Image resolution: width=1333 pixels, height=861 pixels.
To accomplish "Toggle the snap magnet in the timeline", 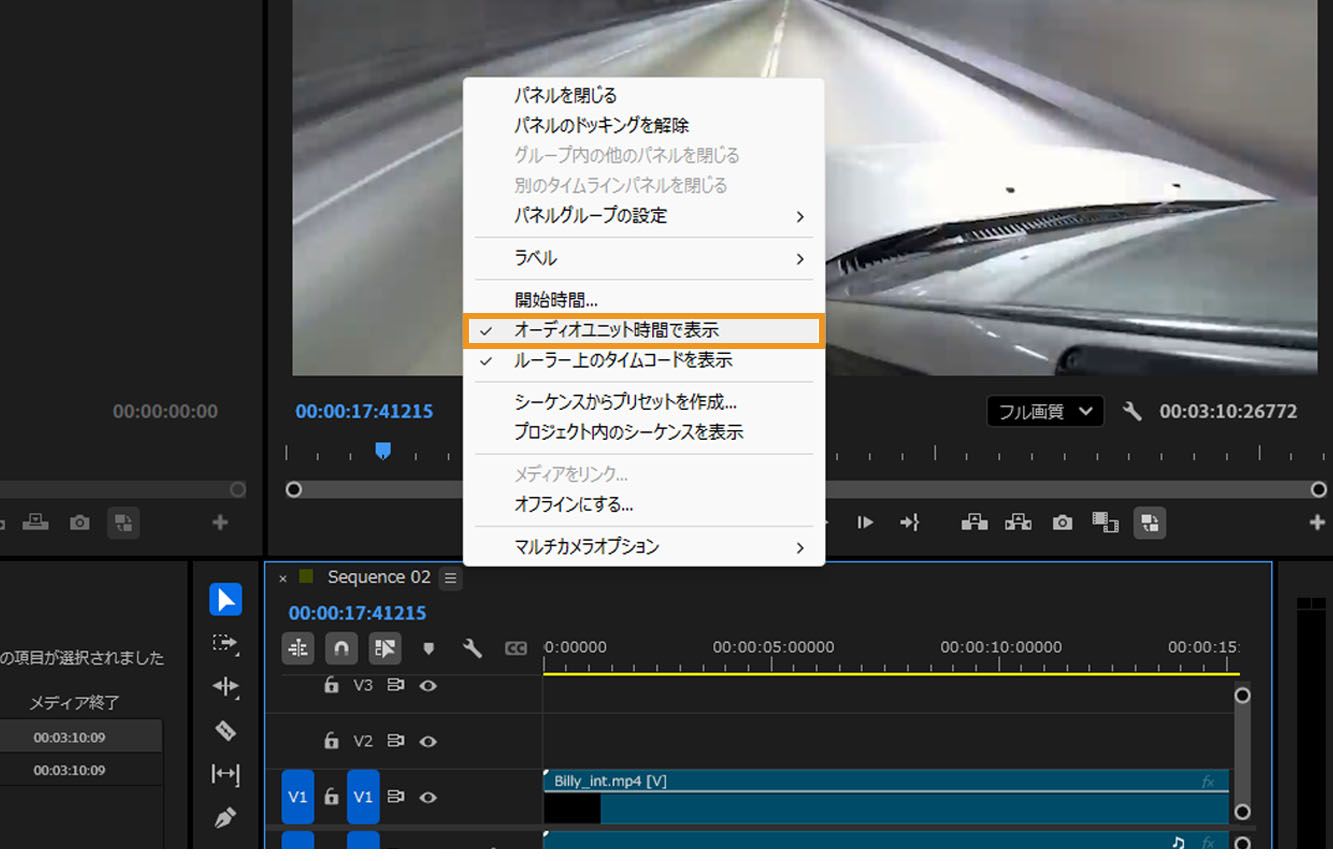I will (x=341, y=648).
